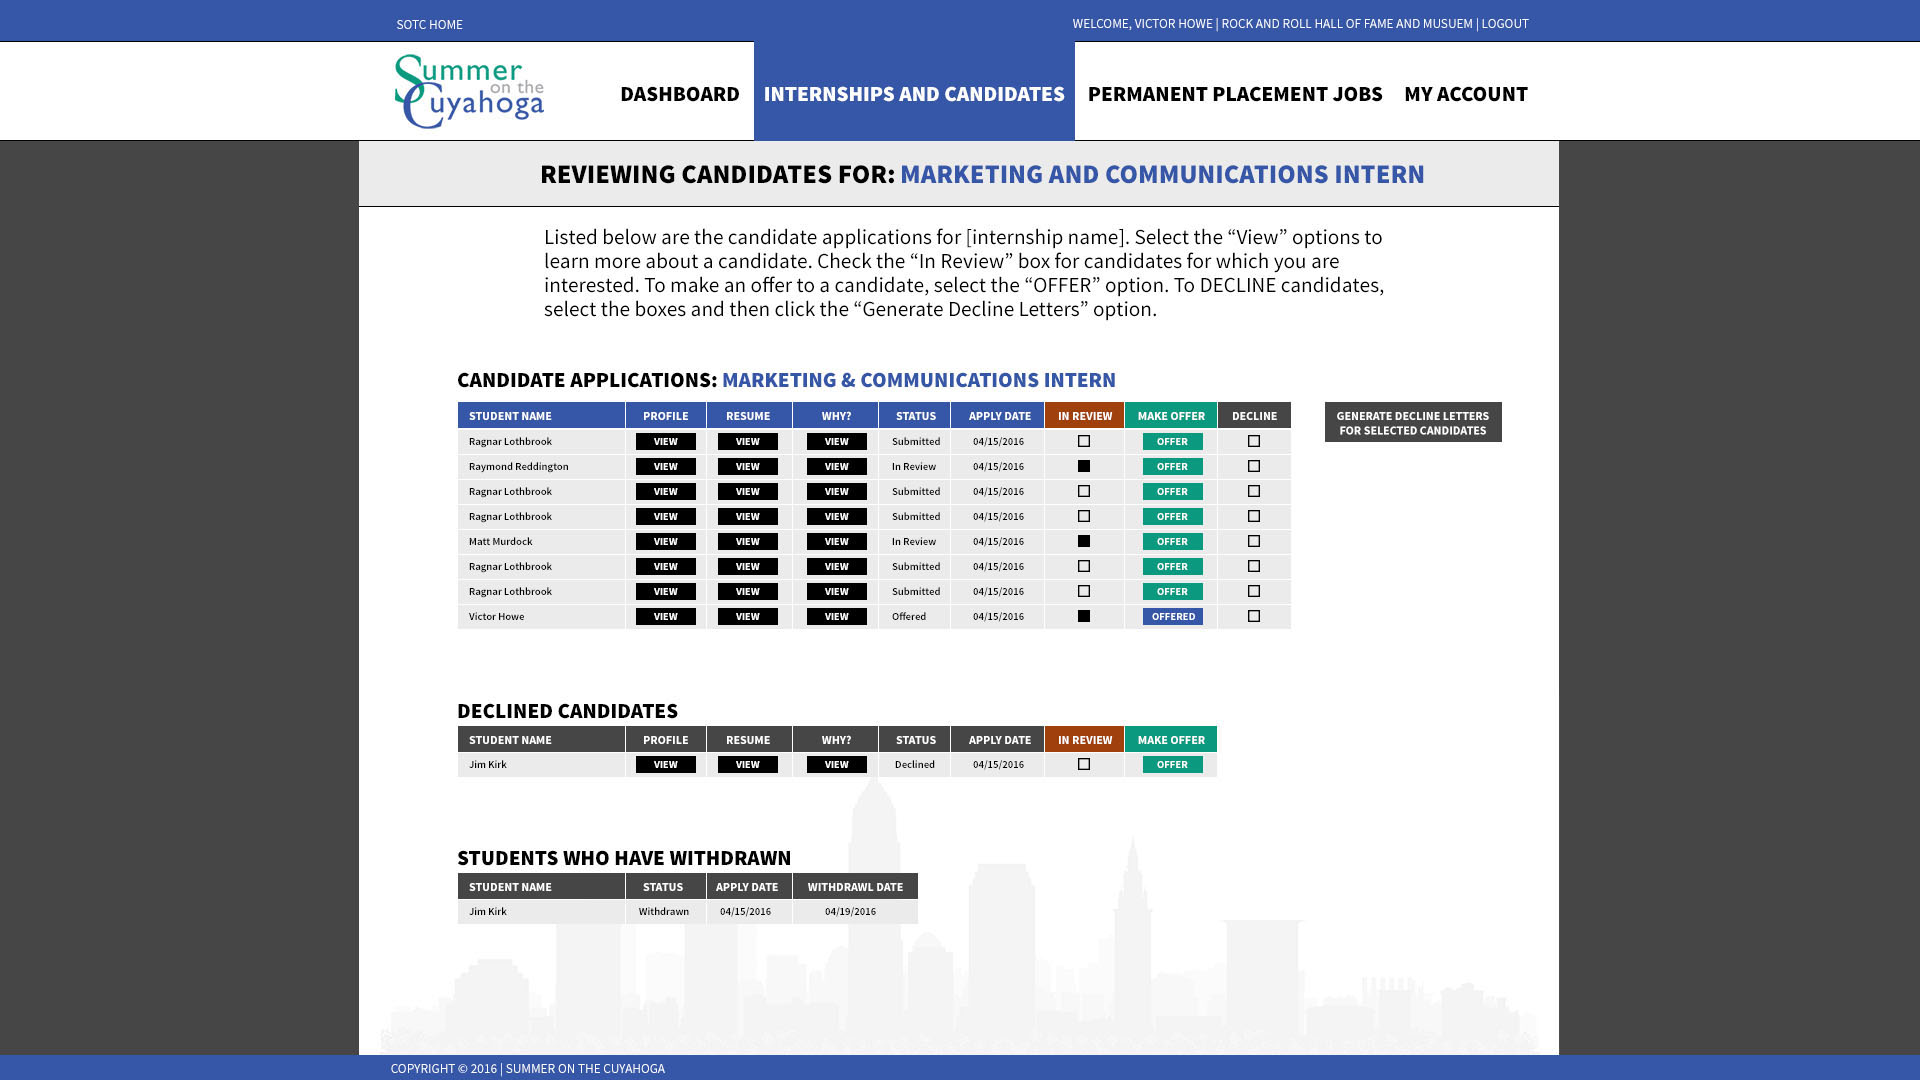The width and height of the screenshot is (1920, 1080).
Task: Click the Decline column header
Action: point(1254,415)
